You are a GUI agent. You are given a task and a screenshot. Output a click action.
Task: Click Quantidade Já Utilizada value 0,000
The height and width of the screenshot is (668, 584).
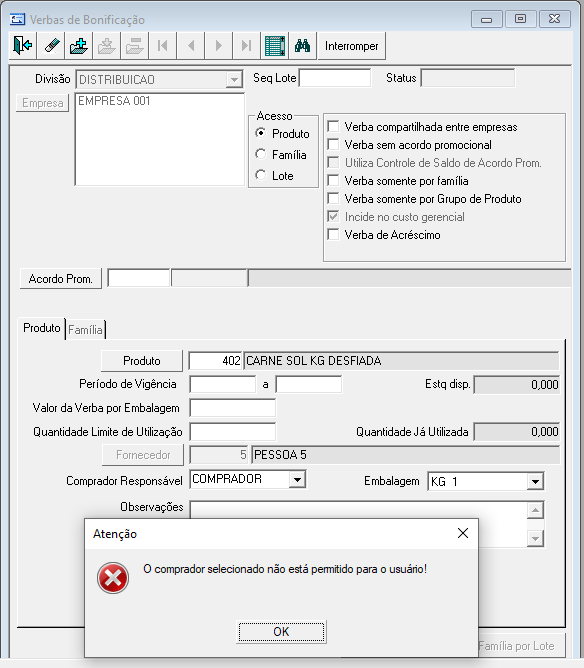coord(517,432)
